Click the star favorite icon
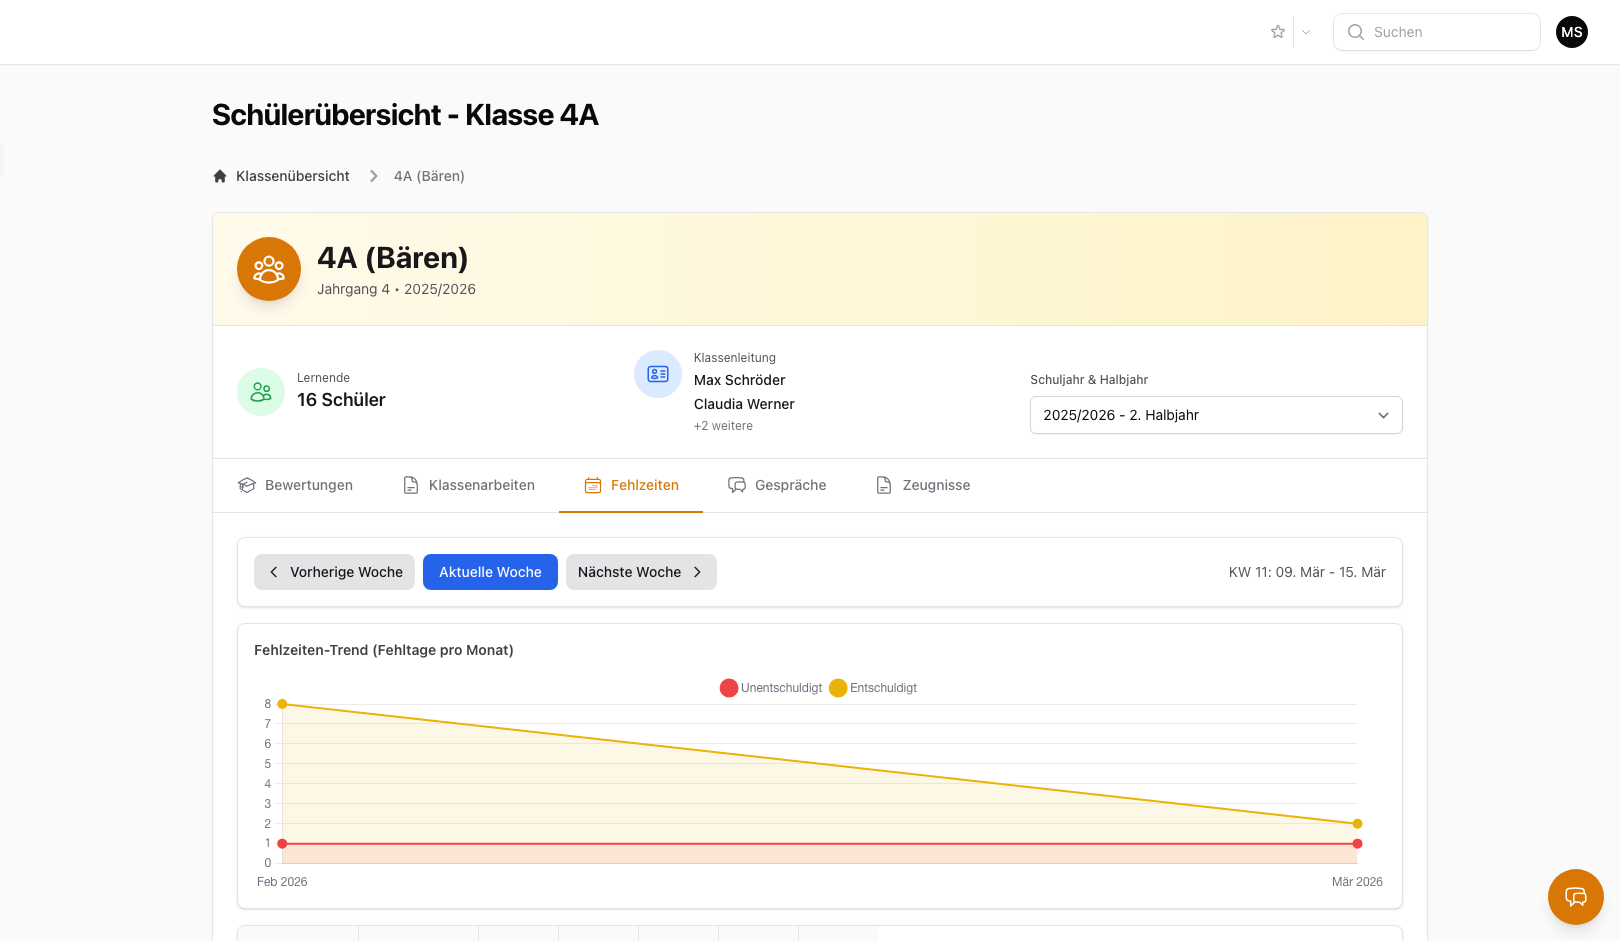 [1277, 32]
